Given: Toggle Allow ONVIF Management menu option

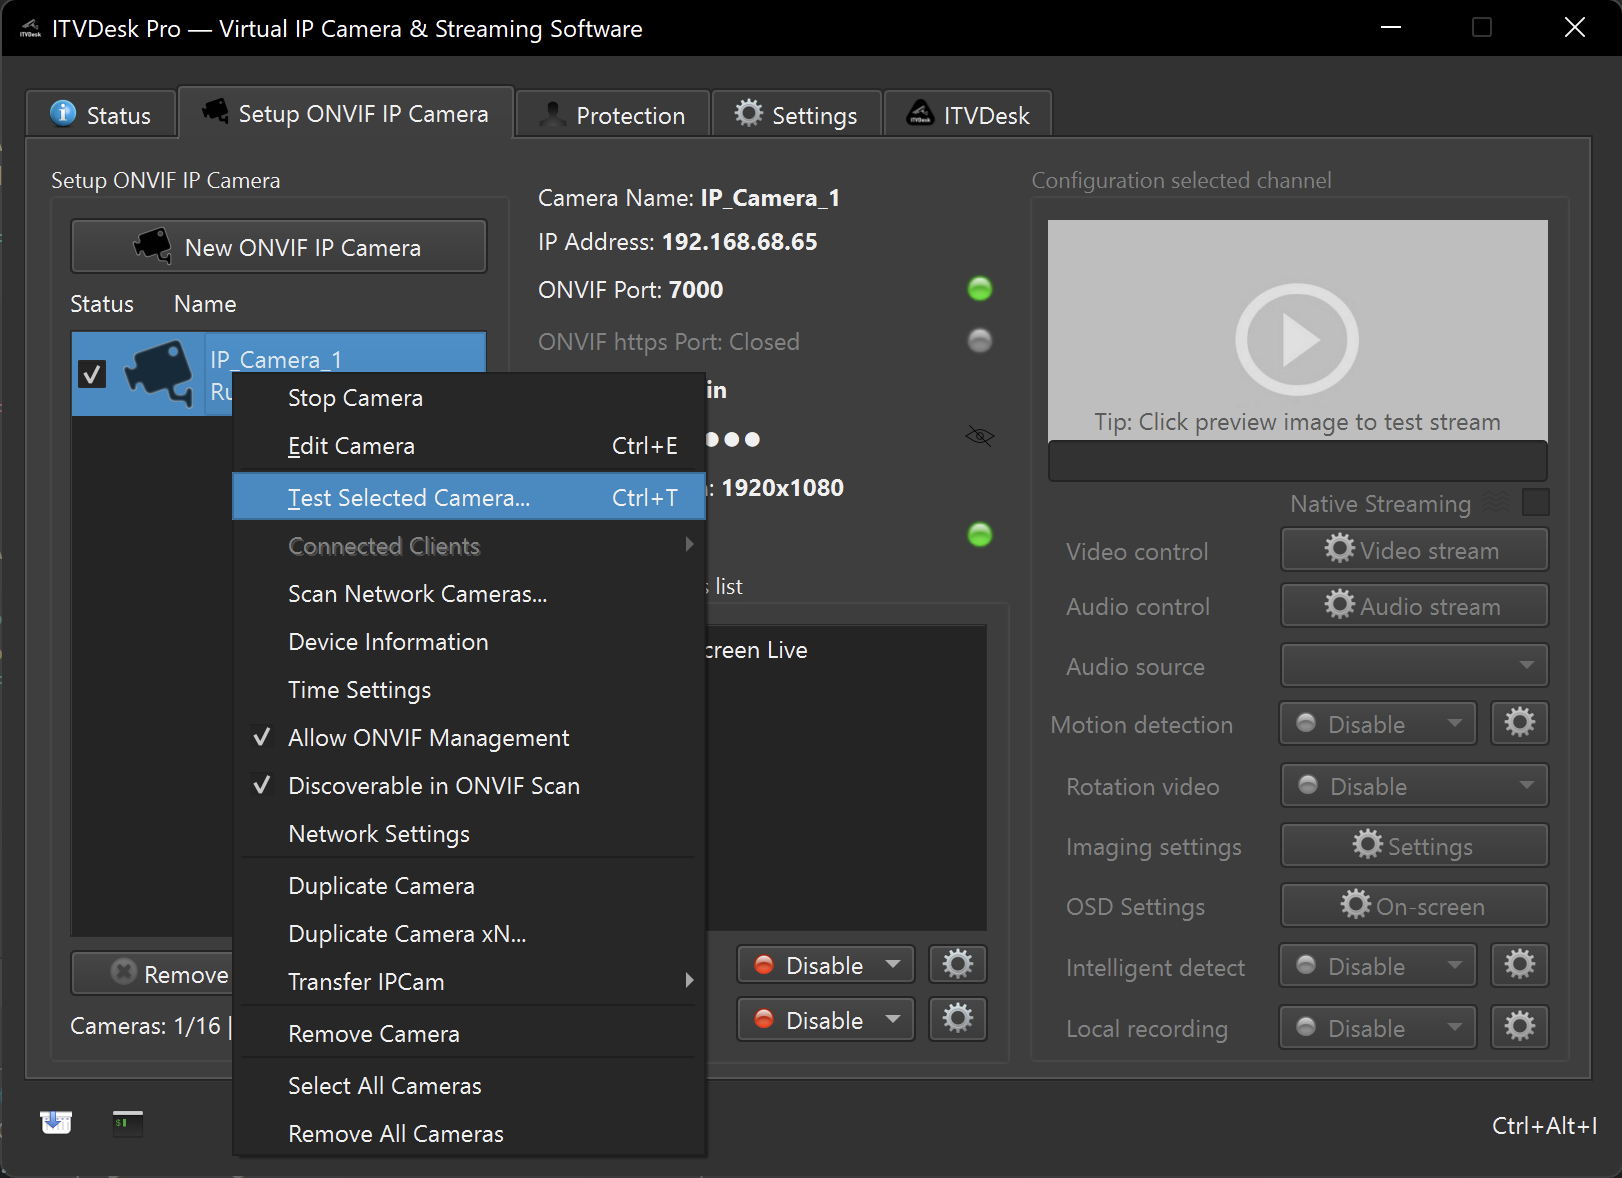Looking at the screenshot, I should click(x=428, y=738).
